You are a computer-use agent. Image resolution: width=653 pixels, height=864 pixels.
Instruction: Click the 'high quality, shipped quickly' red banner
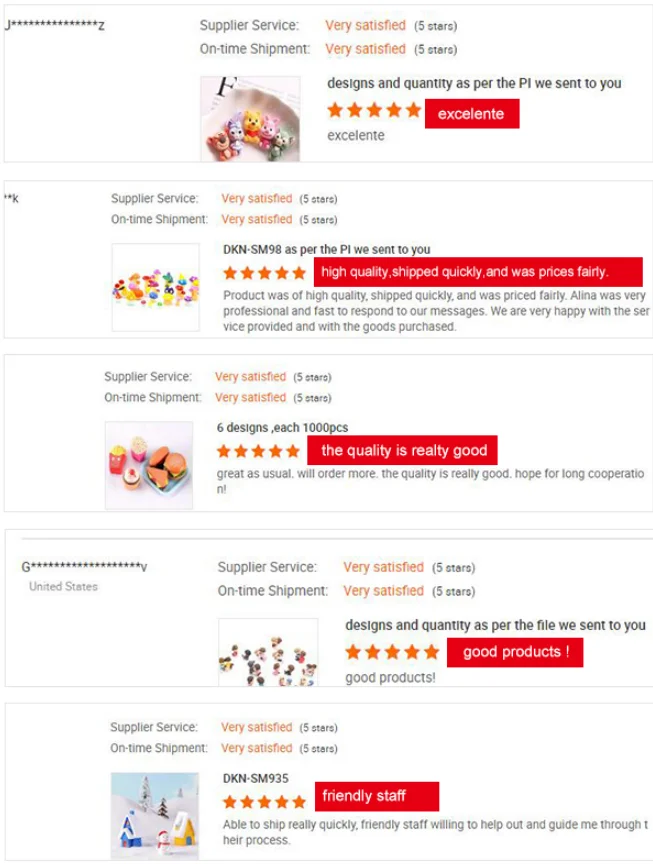pos(478,272)
